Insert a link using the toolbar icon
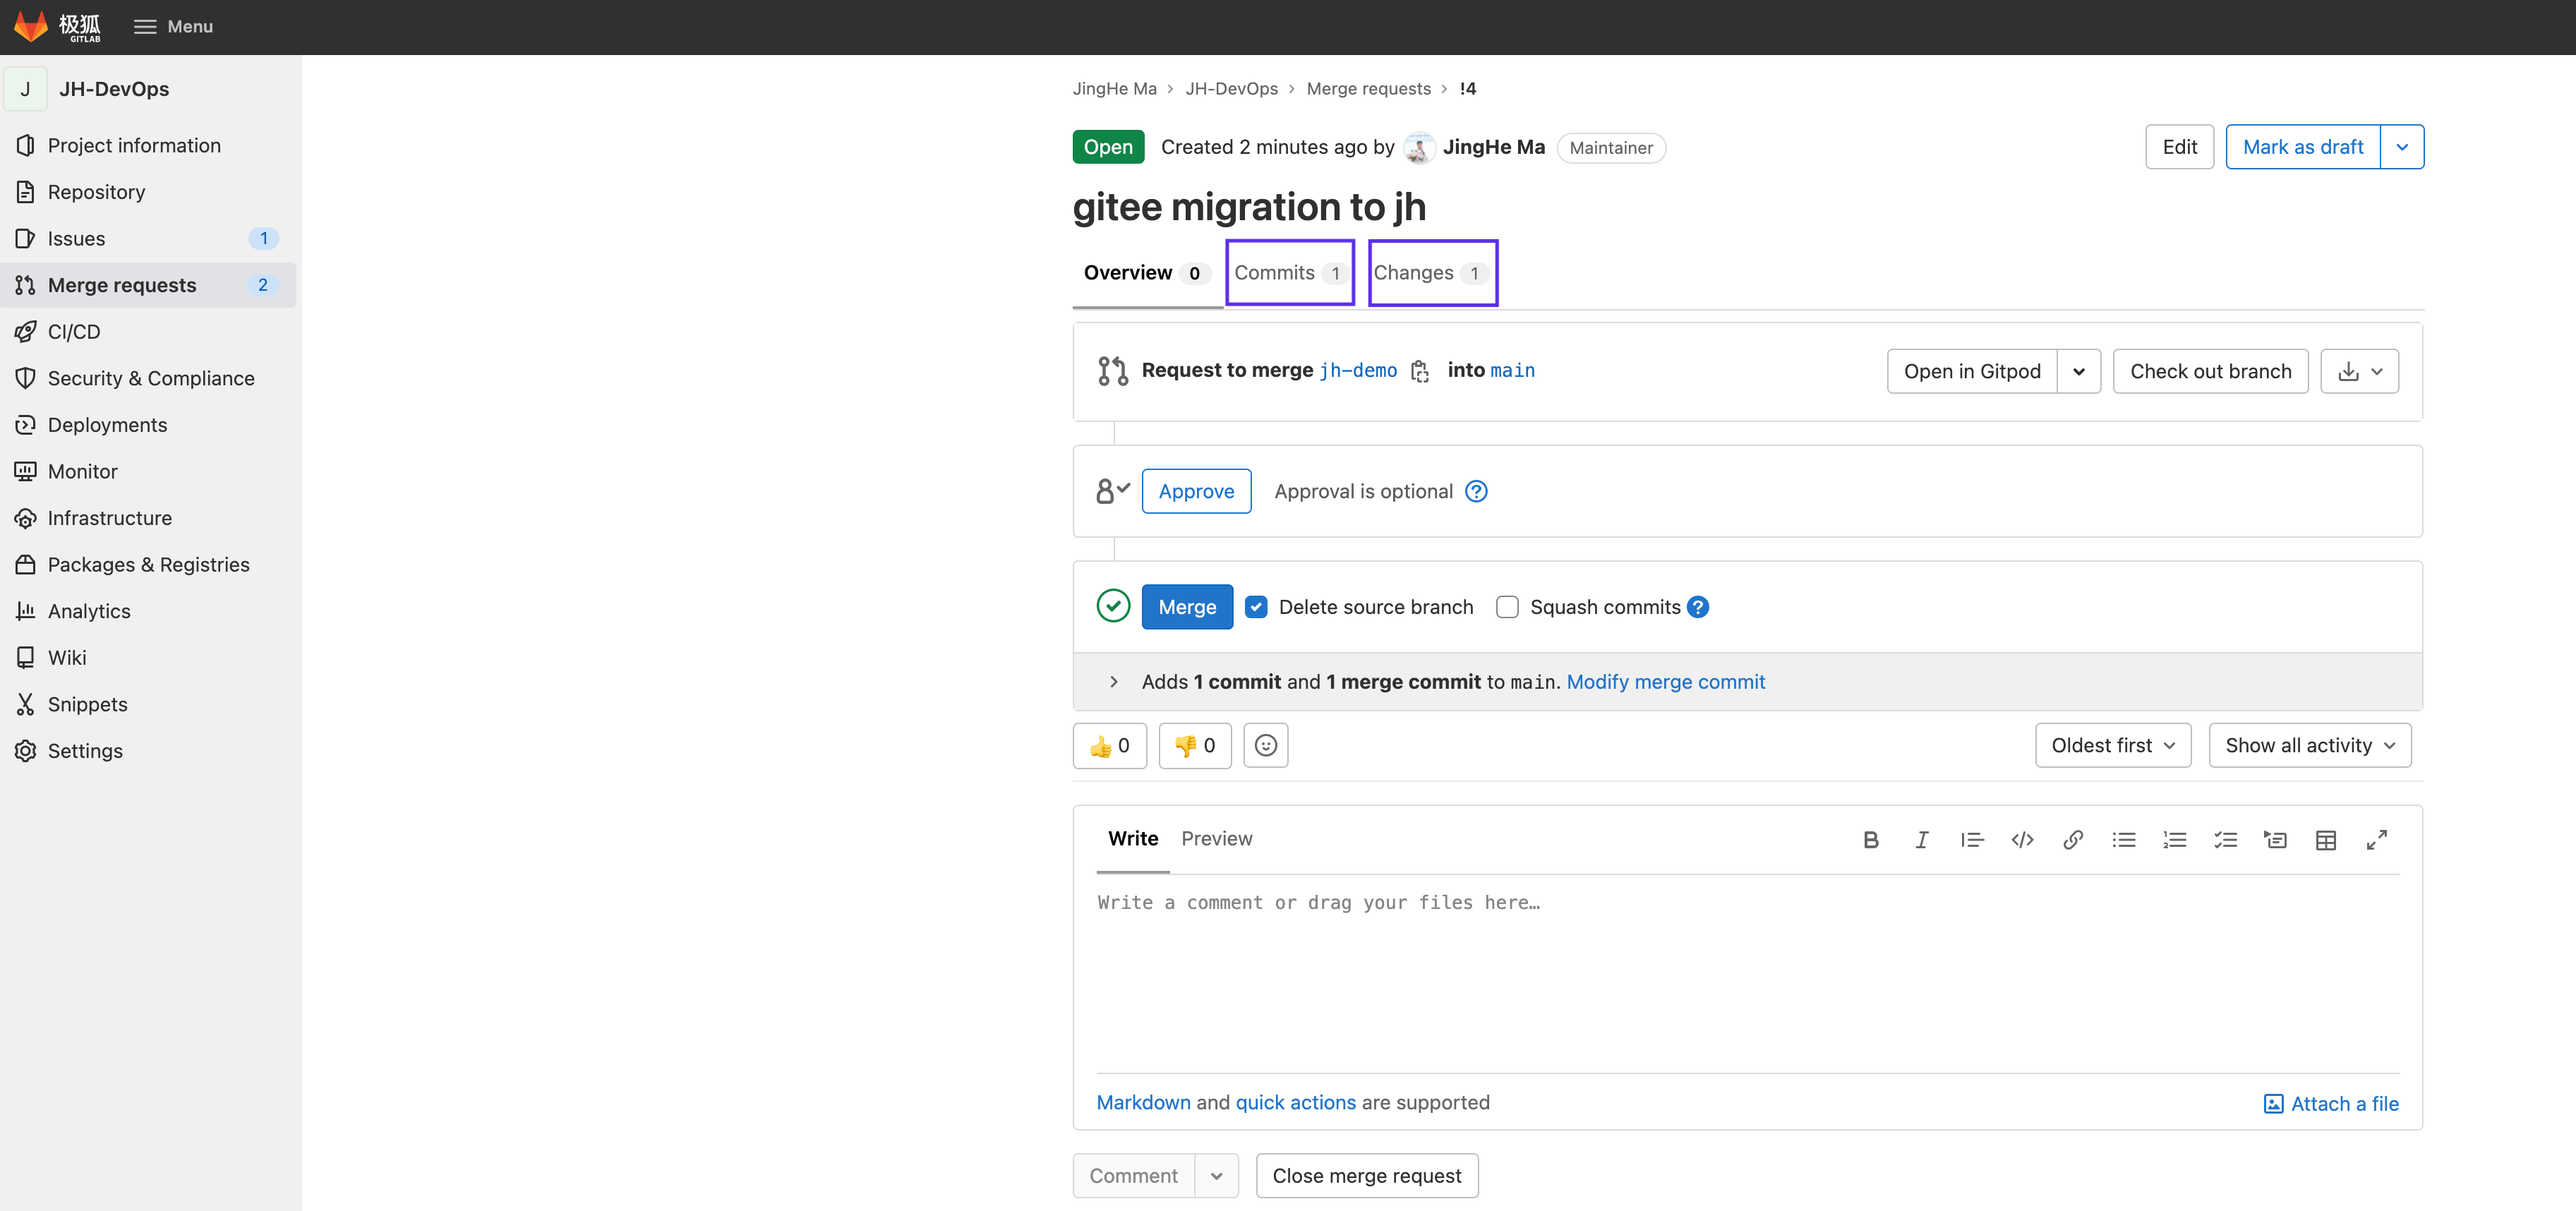 [x=2072, y=840]
